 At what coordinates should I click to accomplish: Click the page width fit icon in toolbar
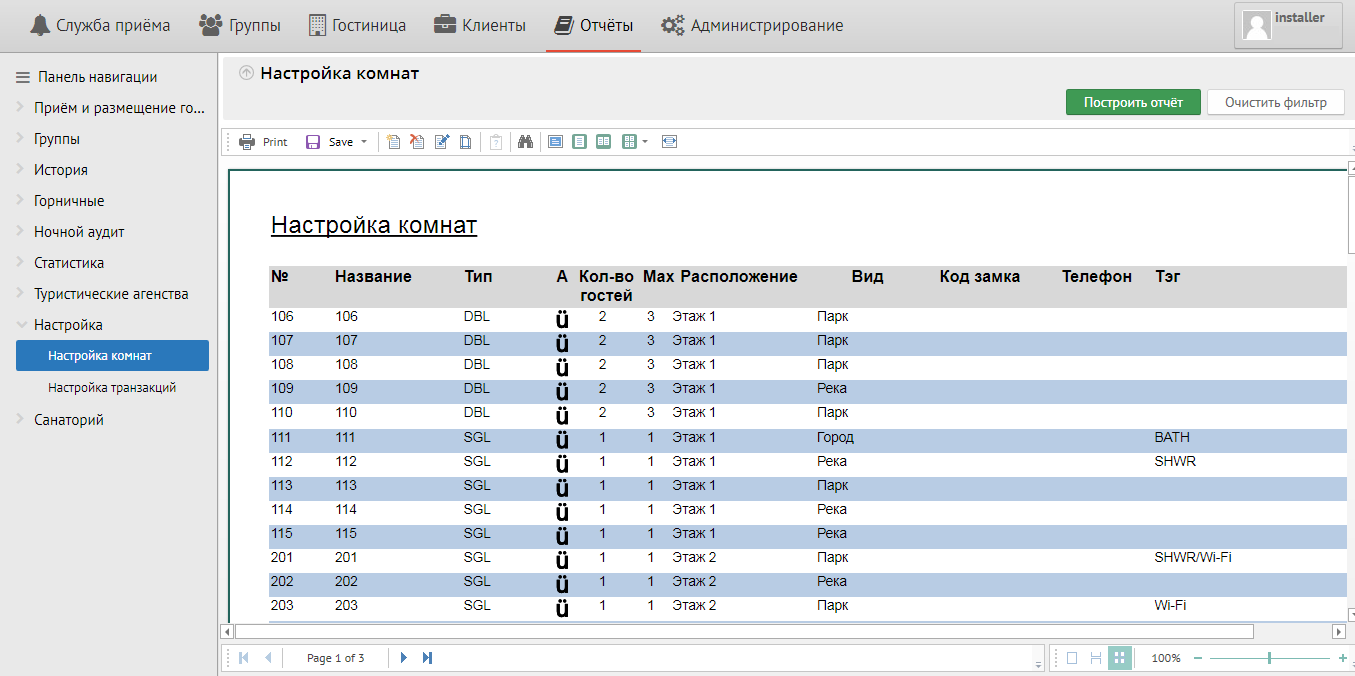click(x=669, y=142)
